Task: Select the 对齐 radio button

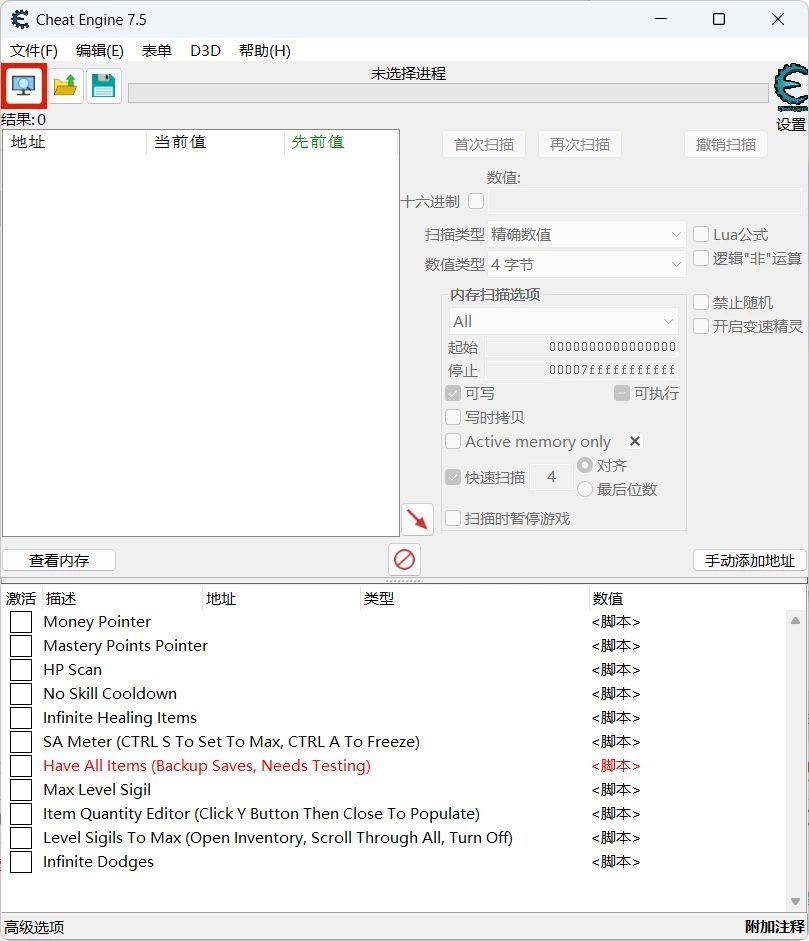Action: (585, 465)
